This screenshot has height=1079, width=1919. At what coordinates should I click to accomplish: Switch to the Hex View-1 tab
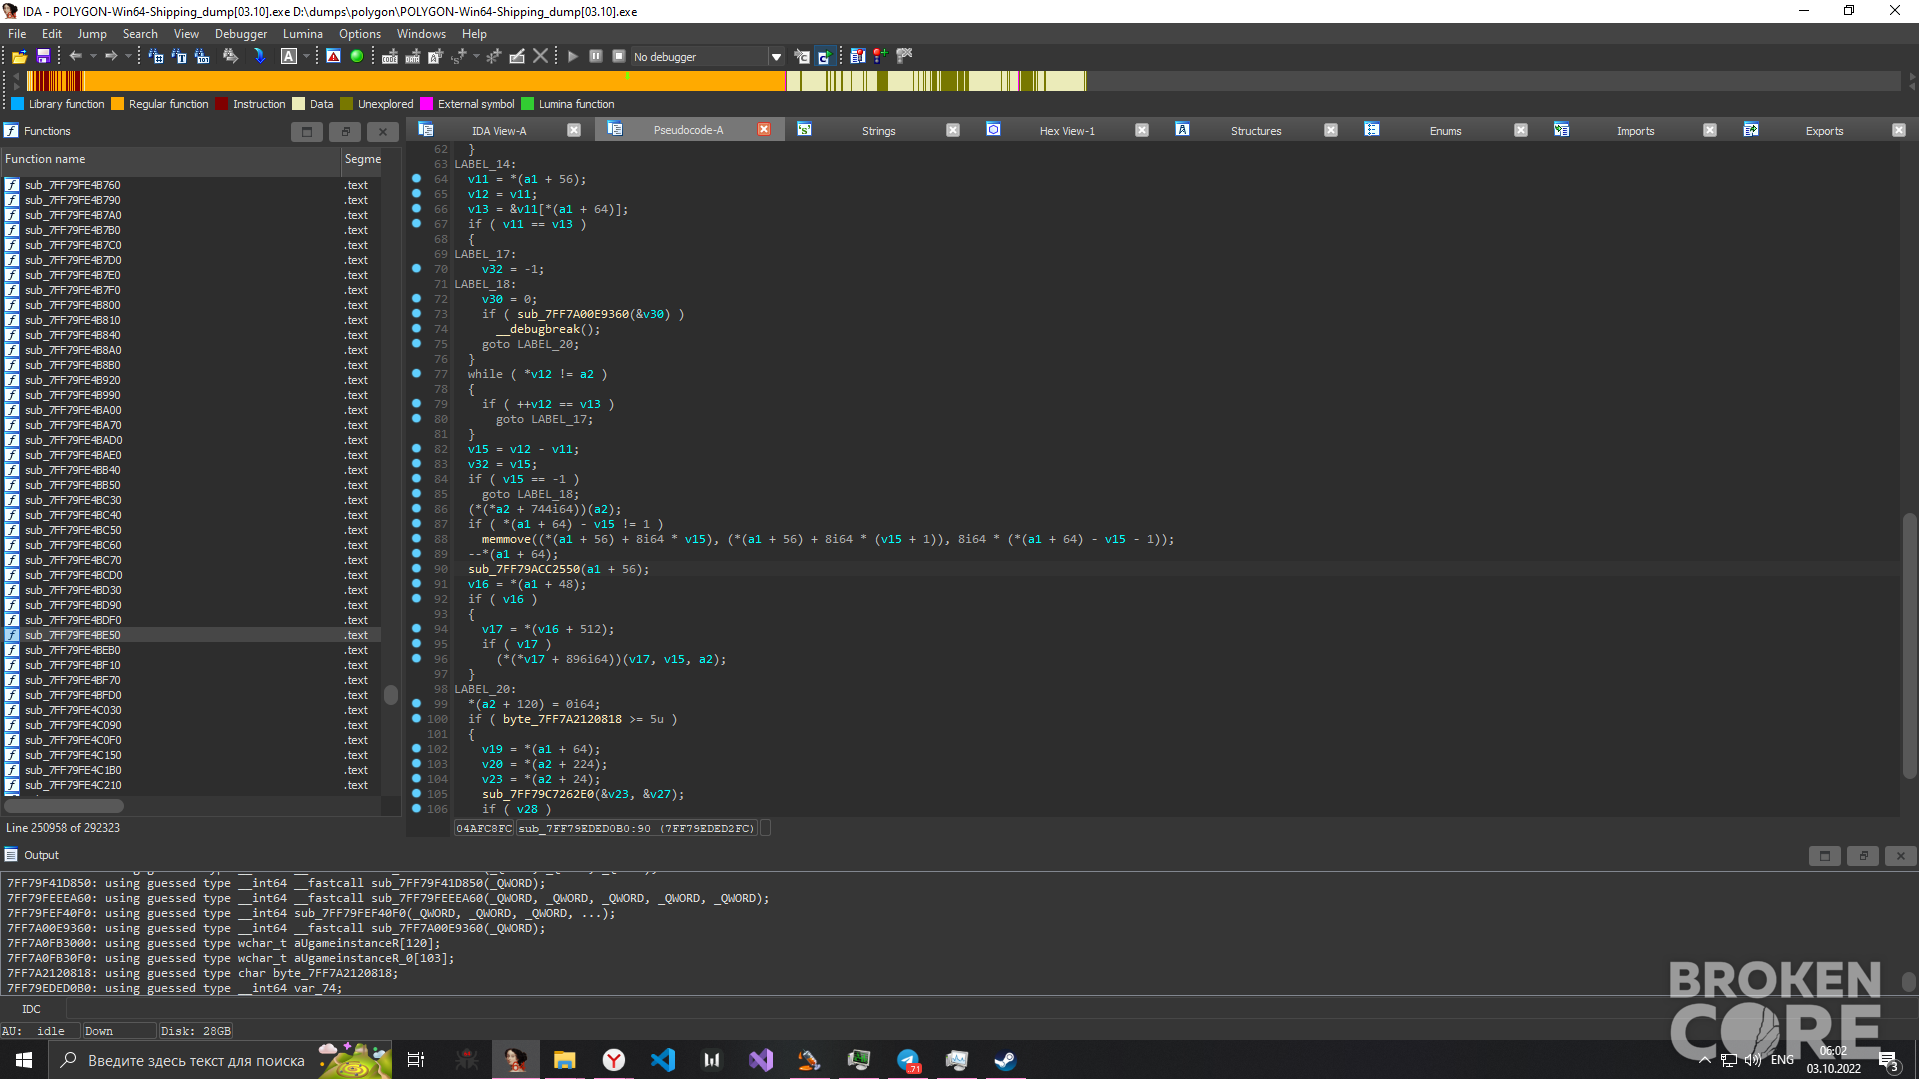point(1067,131)
